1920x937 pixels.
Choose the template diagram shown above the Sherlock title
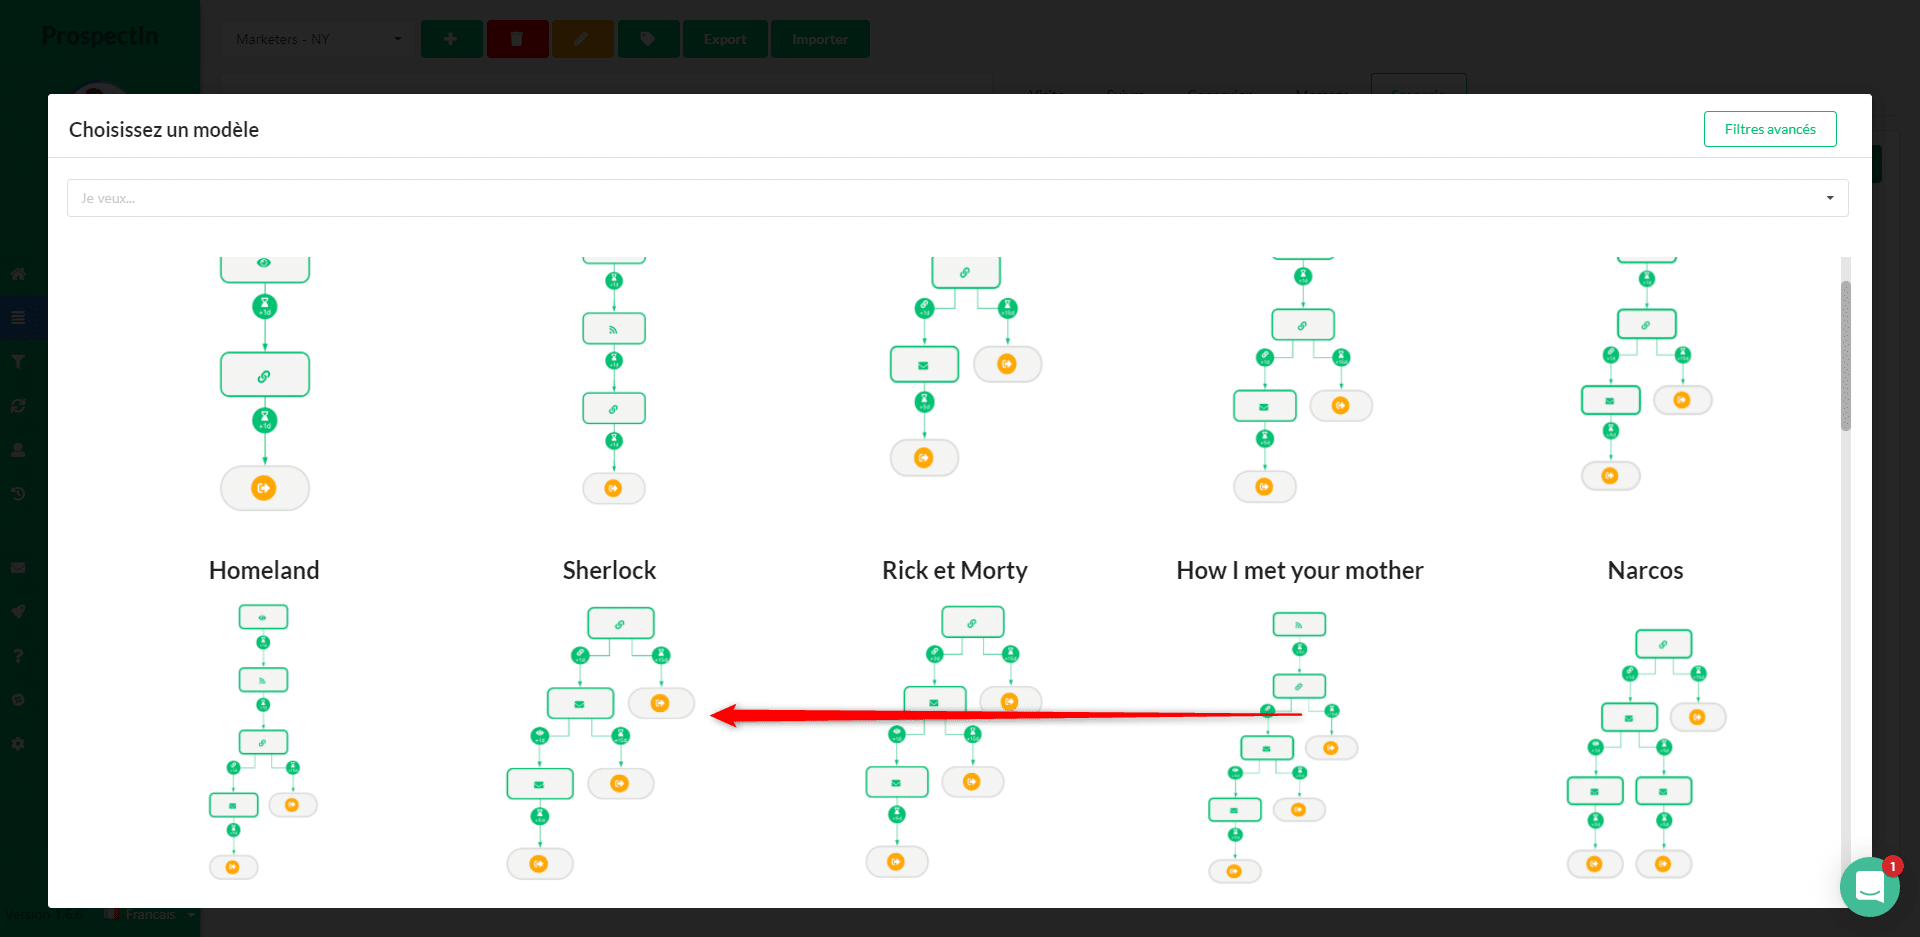pyautogui.click(x=614, y=381)
